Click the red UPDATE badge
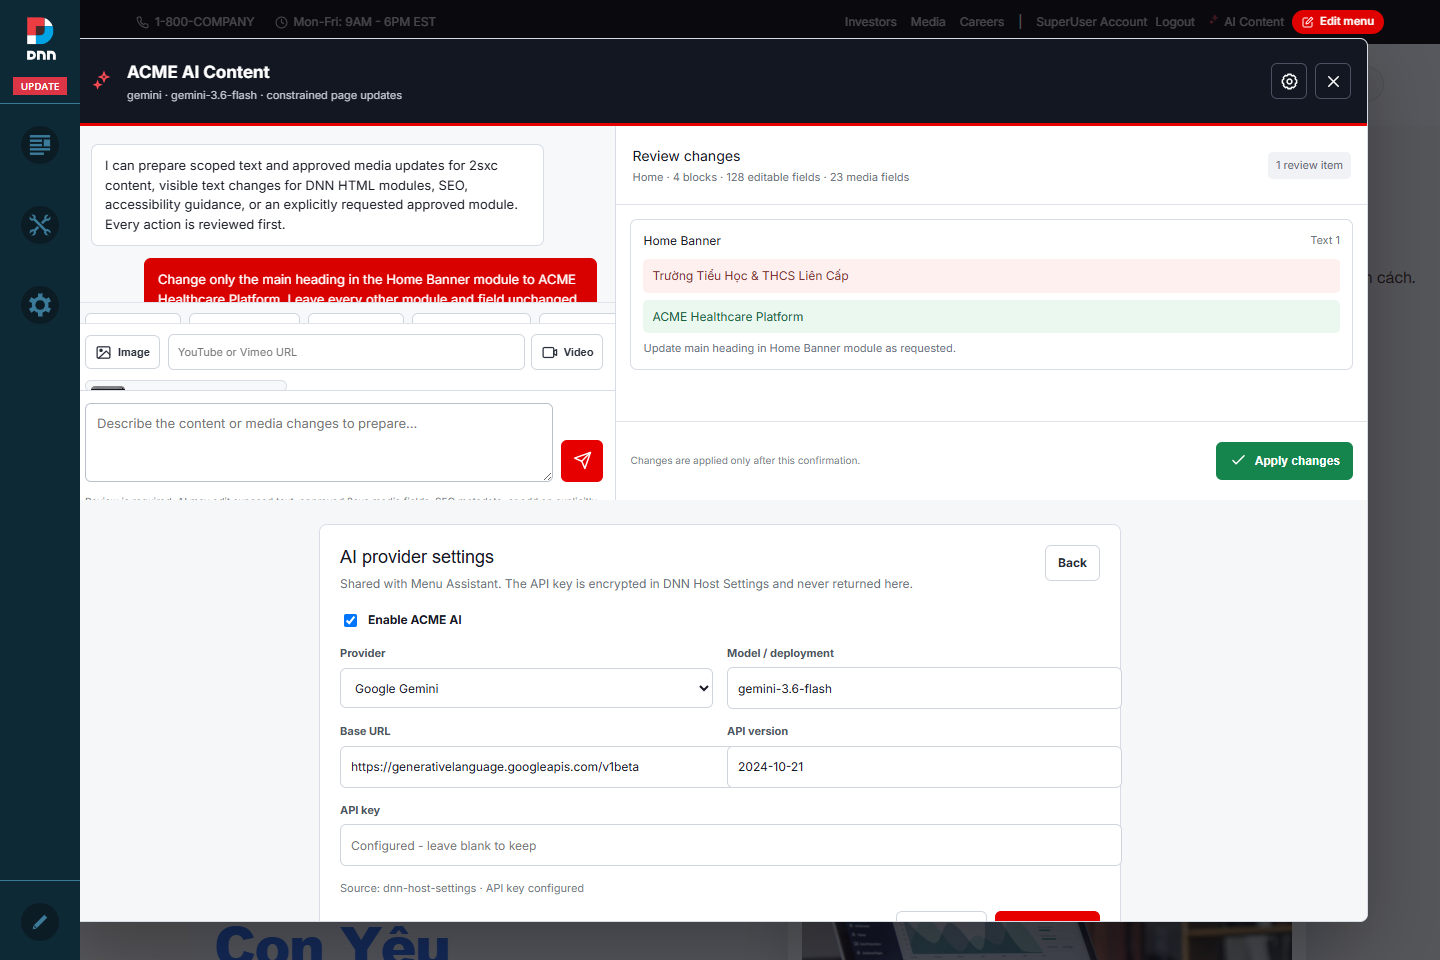 pyautogui.click(x=40, y=86)
